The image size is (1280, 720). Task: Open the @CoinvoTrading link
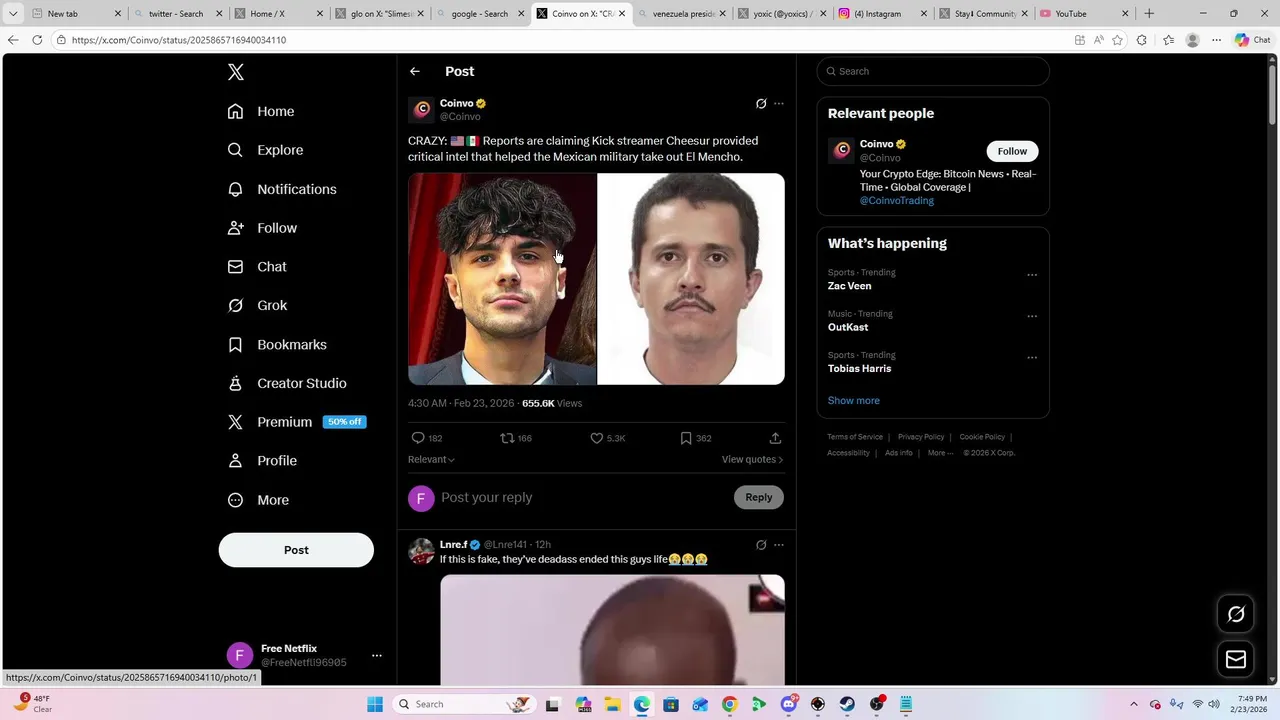897,200
